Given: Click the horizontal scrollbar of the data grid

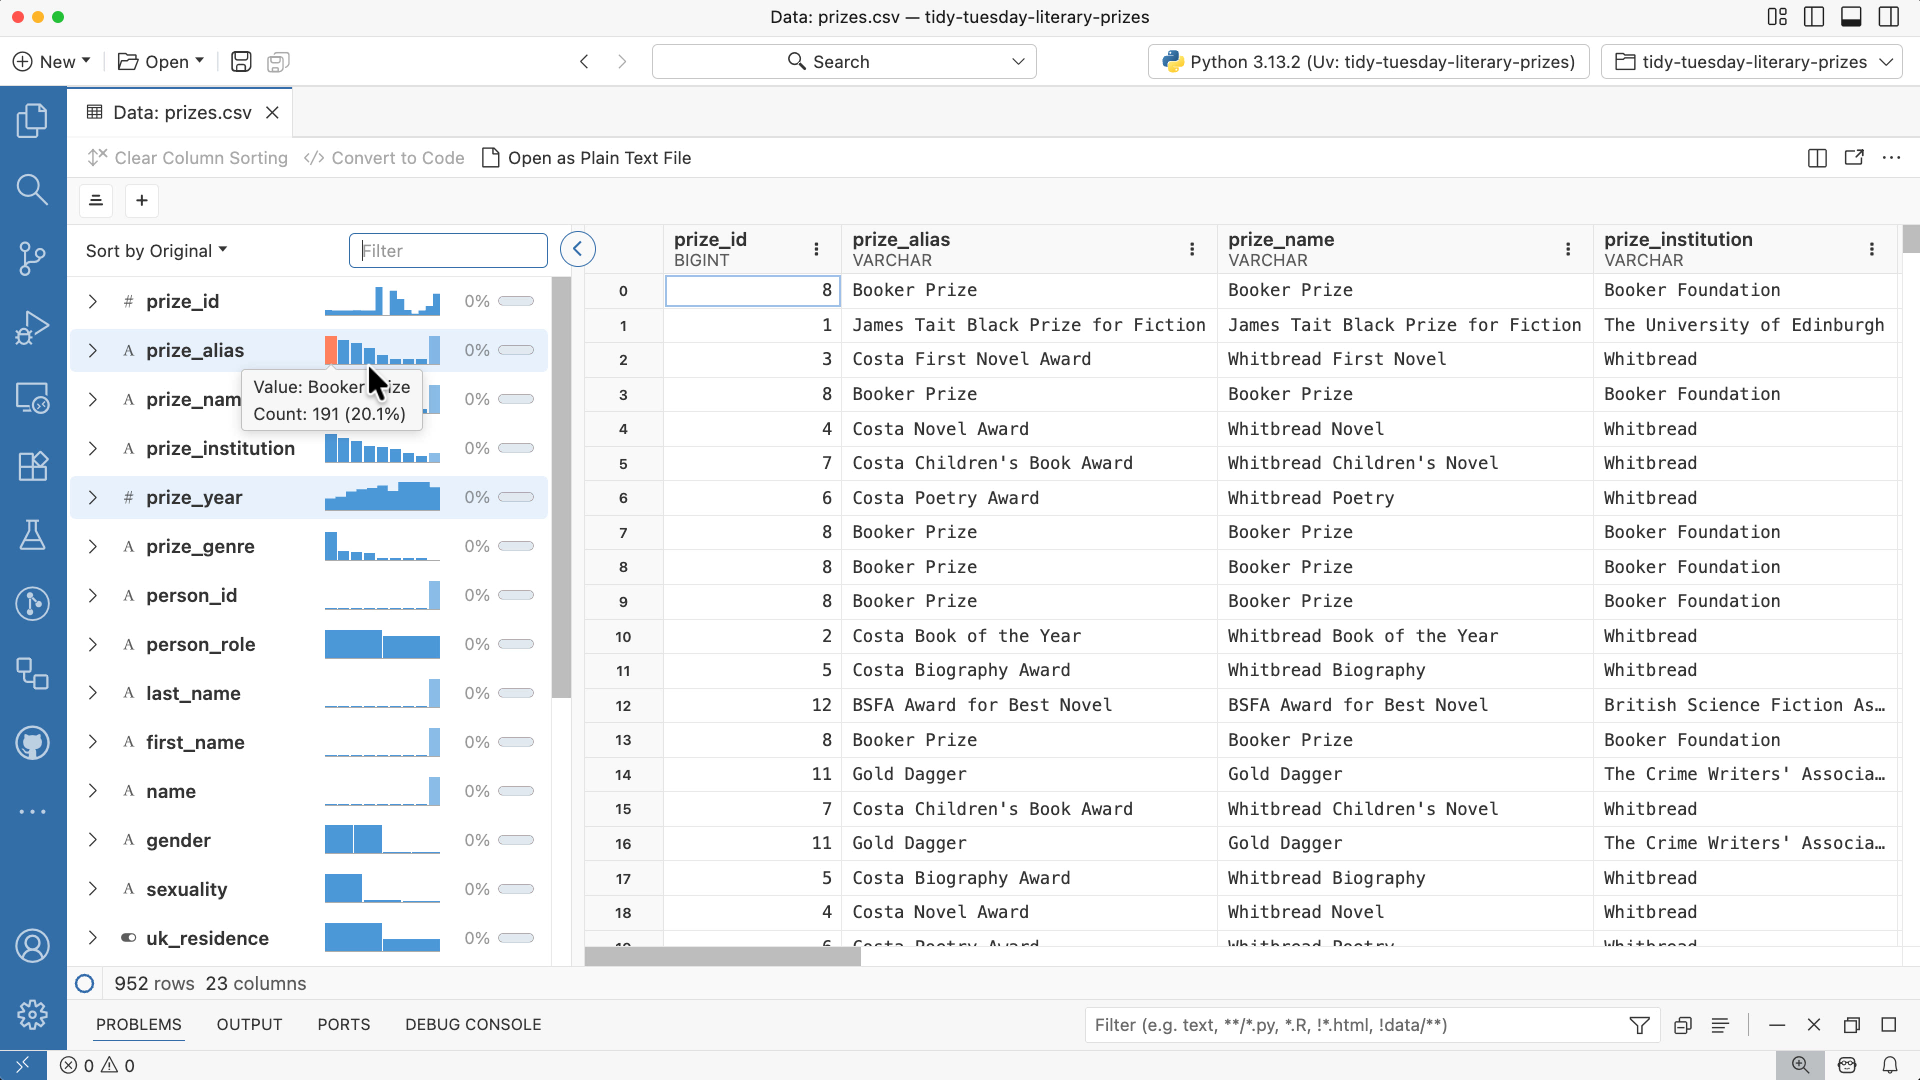Looking at the screenshot, I should (x=722, y=957).
